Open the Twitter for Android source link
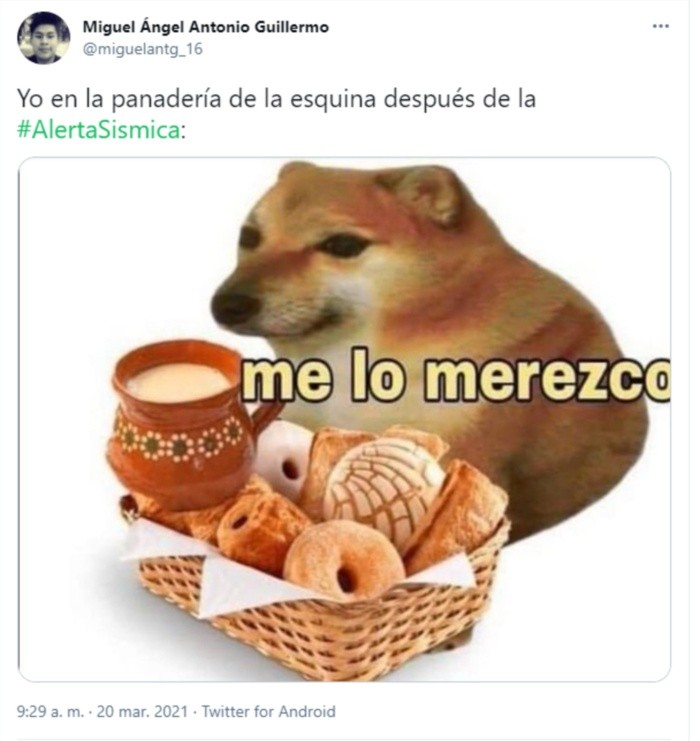The image size is (700, 741). coord(268,711)
